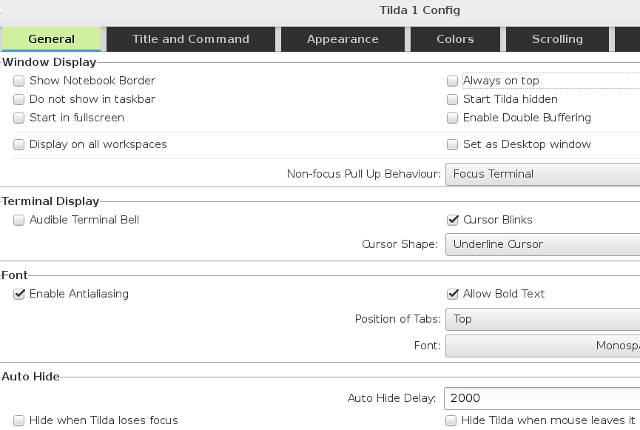Turn on Always on top
This screenshot has width=640, height=430.
pyautogui.click(x=453, y=80)
